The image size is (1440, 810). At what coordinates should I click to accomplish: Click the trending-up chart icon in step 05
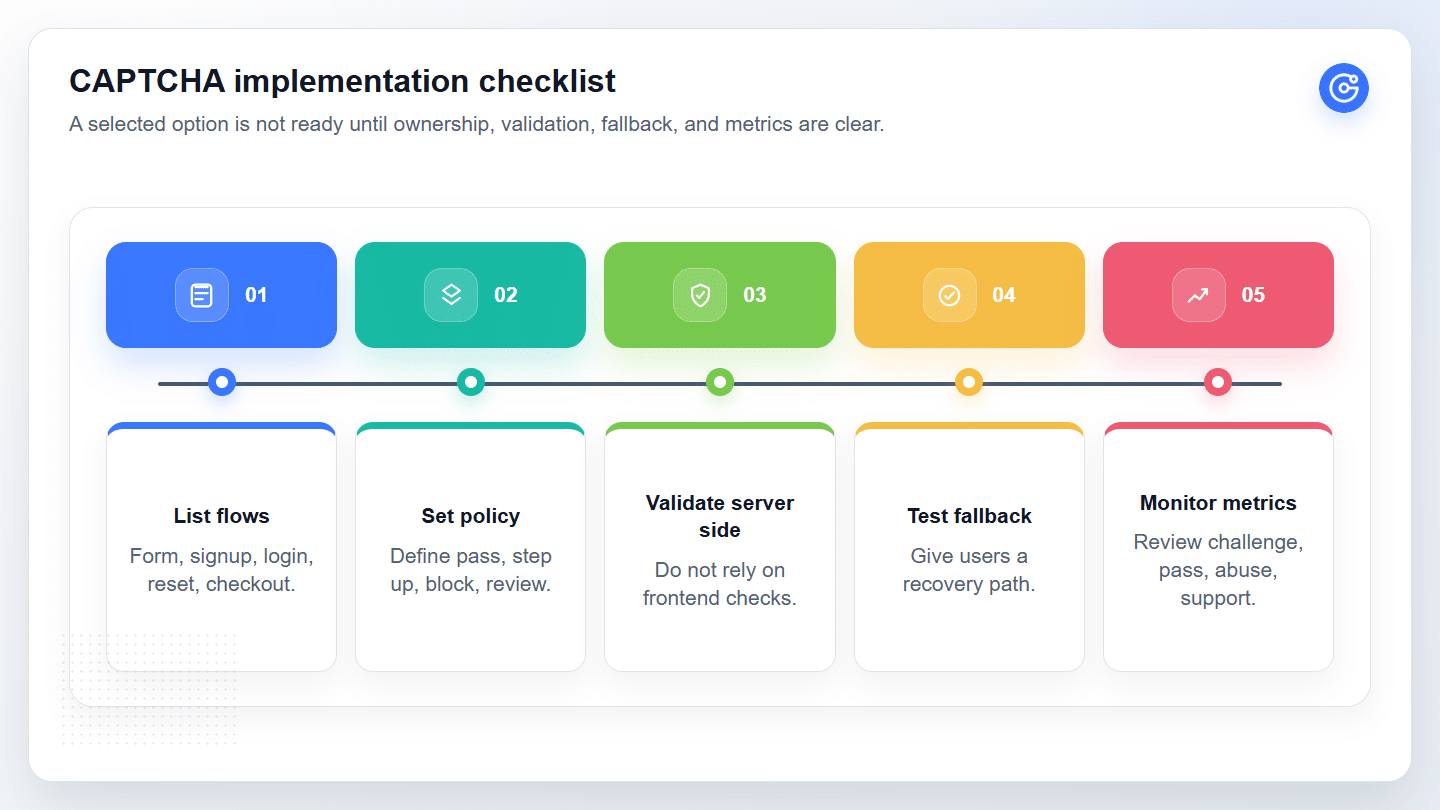(1198, 295)
